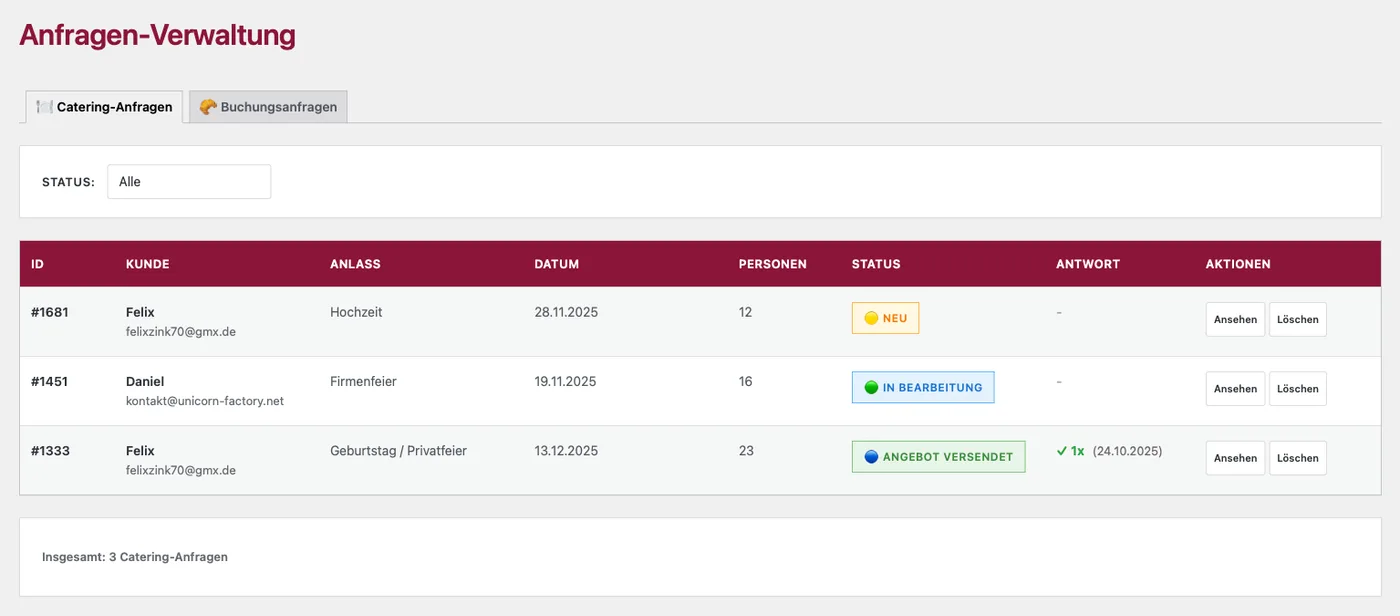This screenshot has height=616, width=1400.
Task: Open Daniel's request via Ansehen
Action: pyautogui.click(x=1235, y=389)
